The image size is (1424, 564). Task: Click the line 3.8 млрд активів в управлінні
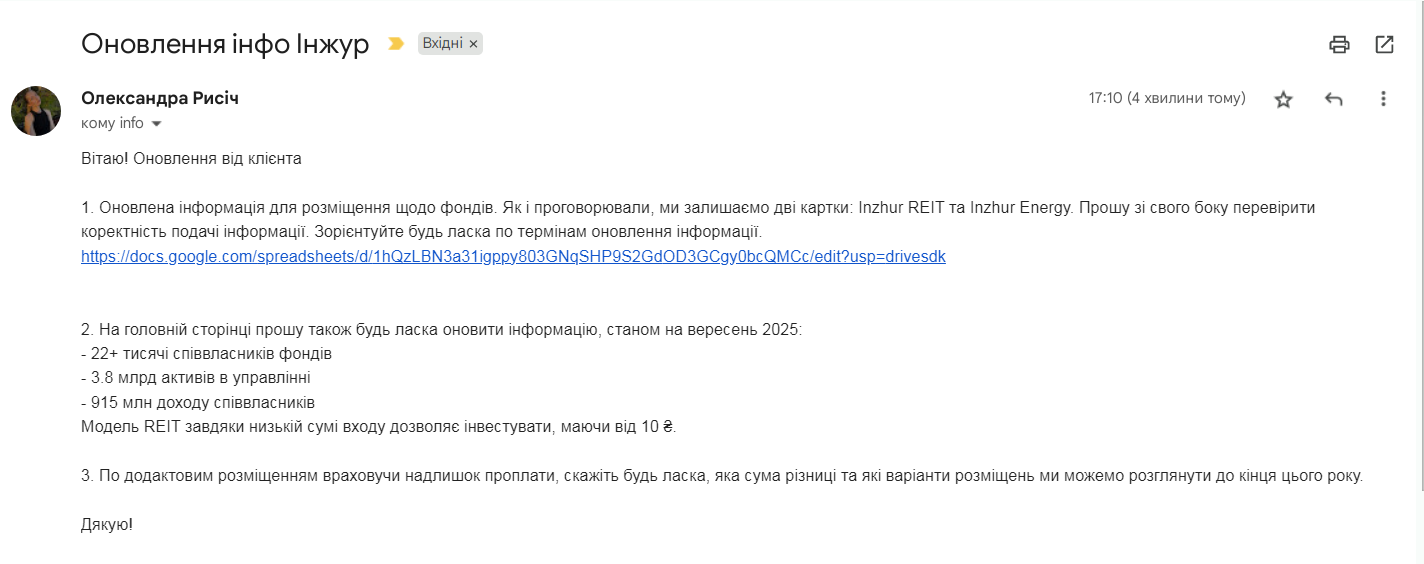click(x=196, y=378)
